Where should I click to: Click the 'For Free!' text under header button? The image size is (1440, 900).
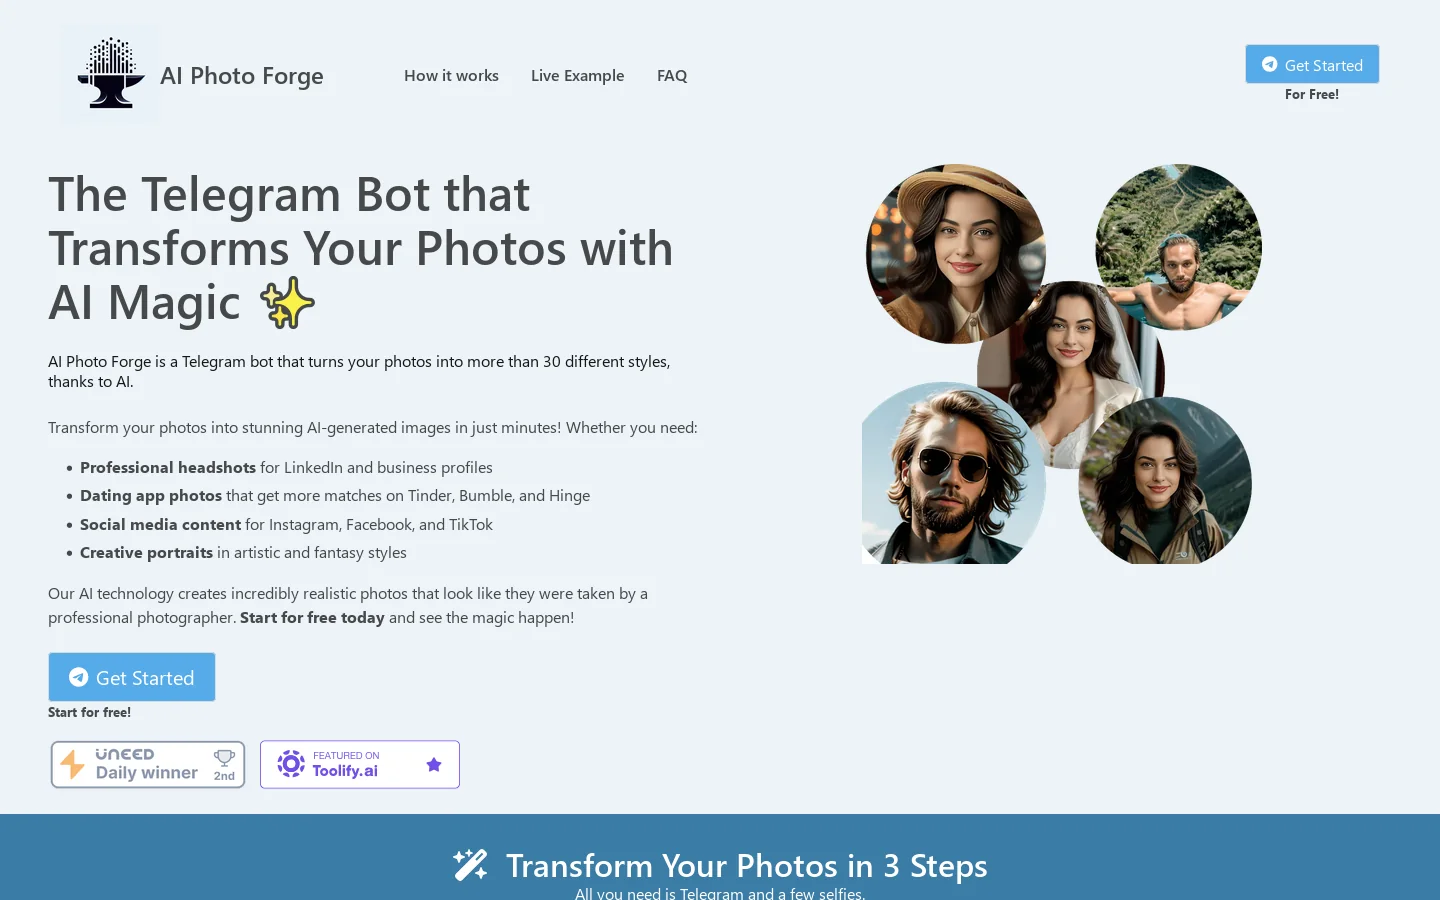[x=1312, y=94]
